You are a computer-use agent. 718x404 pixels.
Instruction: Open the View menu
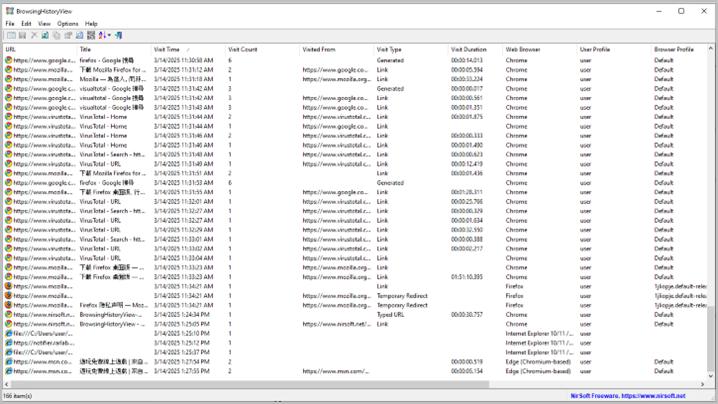44,23
